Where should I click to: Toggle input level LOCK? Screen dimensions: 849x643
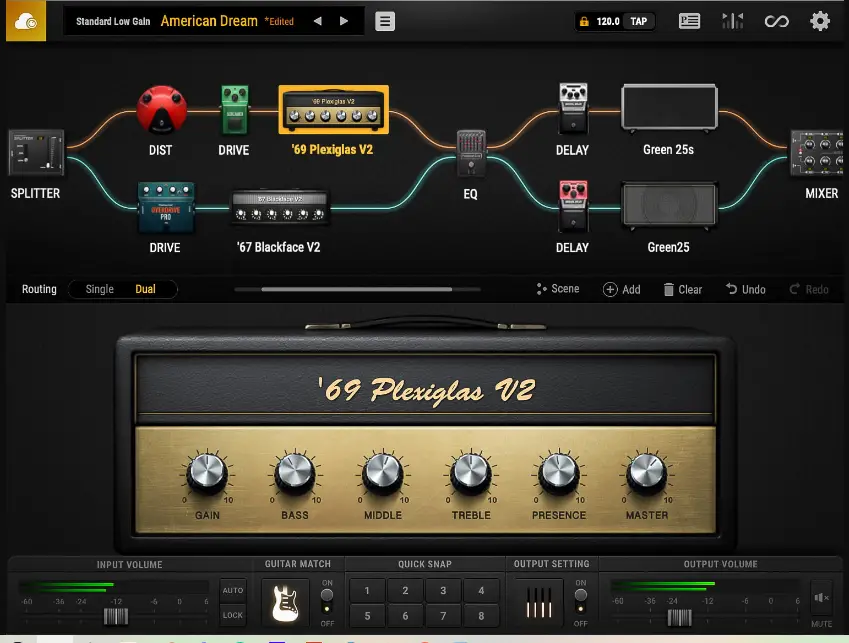click(x=233, y=615)
